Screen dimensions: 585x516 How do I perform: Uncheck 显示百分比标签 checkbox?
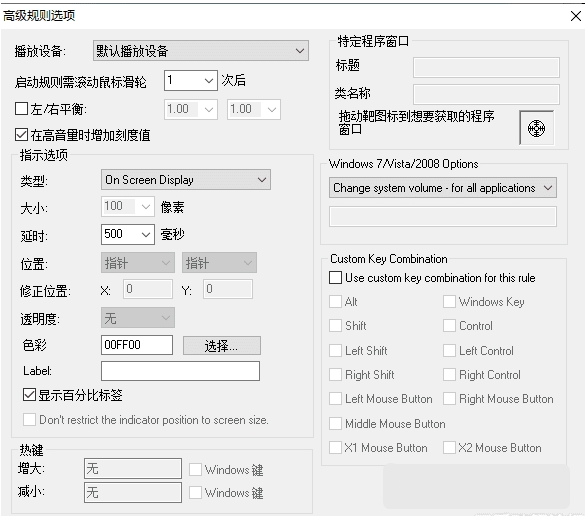point(29,395)
